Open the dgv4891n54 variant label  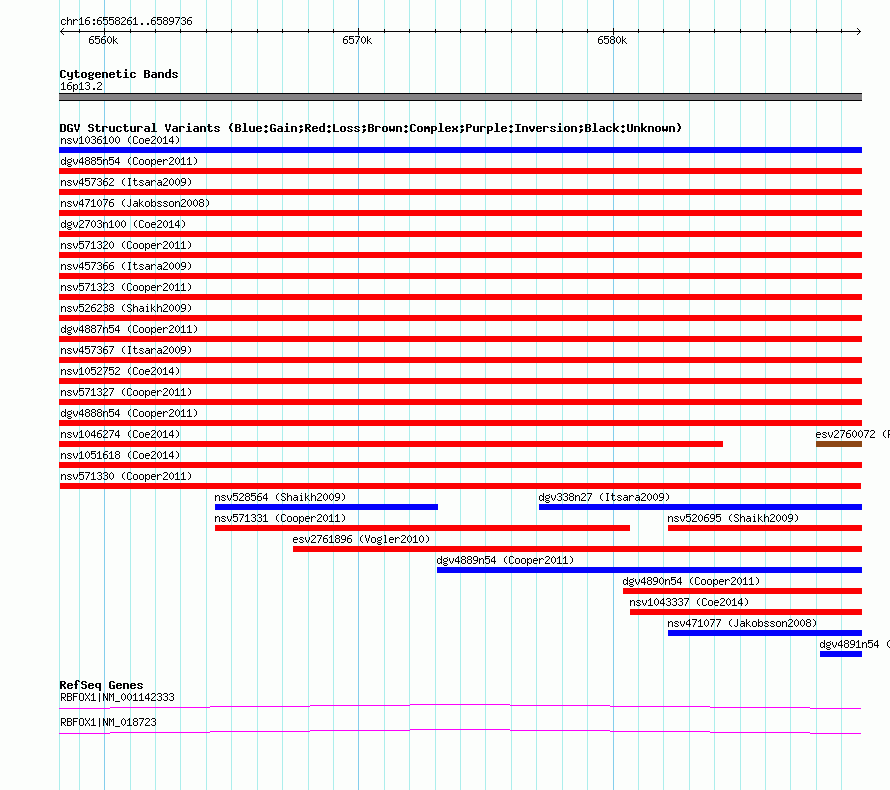point(854,644)
